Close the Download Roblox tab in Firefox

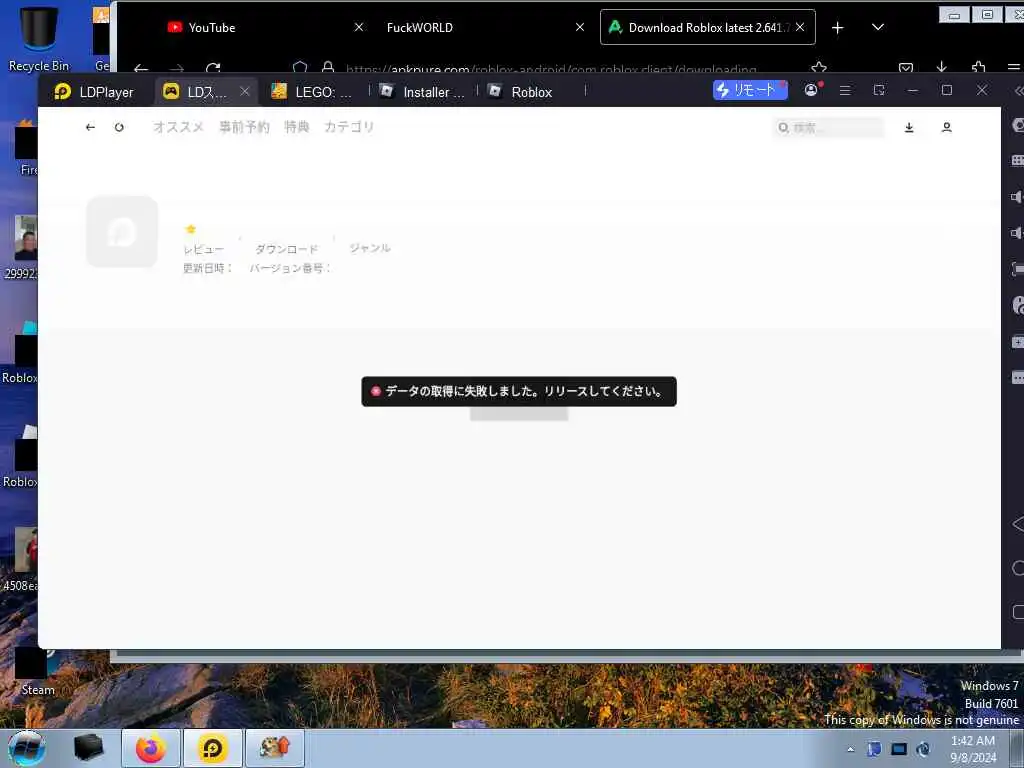[x=800, y=27]
